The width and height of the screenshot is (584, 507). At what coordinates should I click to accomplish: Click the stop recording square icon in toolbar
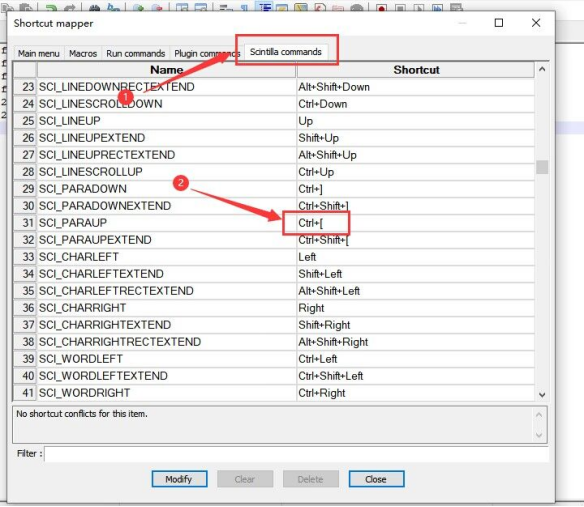pos(400,8)
